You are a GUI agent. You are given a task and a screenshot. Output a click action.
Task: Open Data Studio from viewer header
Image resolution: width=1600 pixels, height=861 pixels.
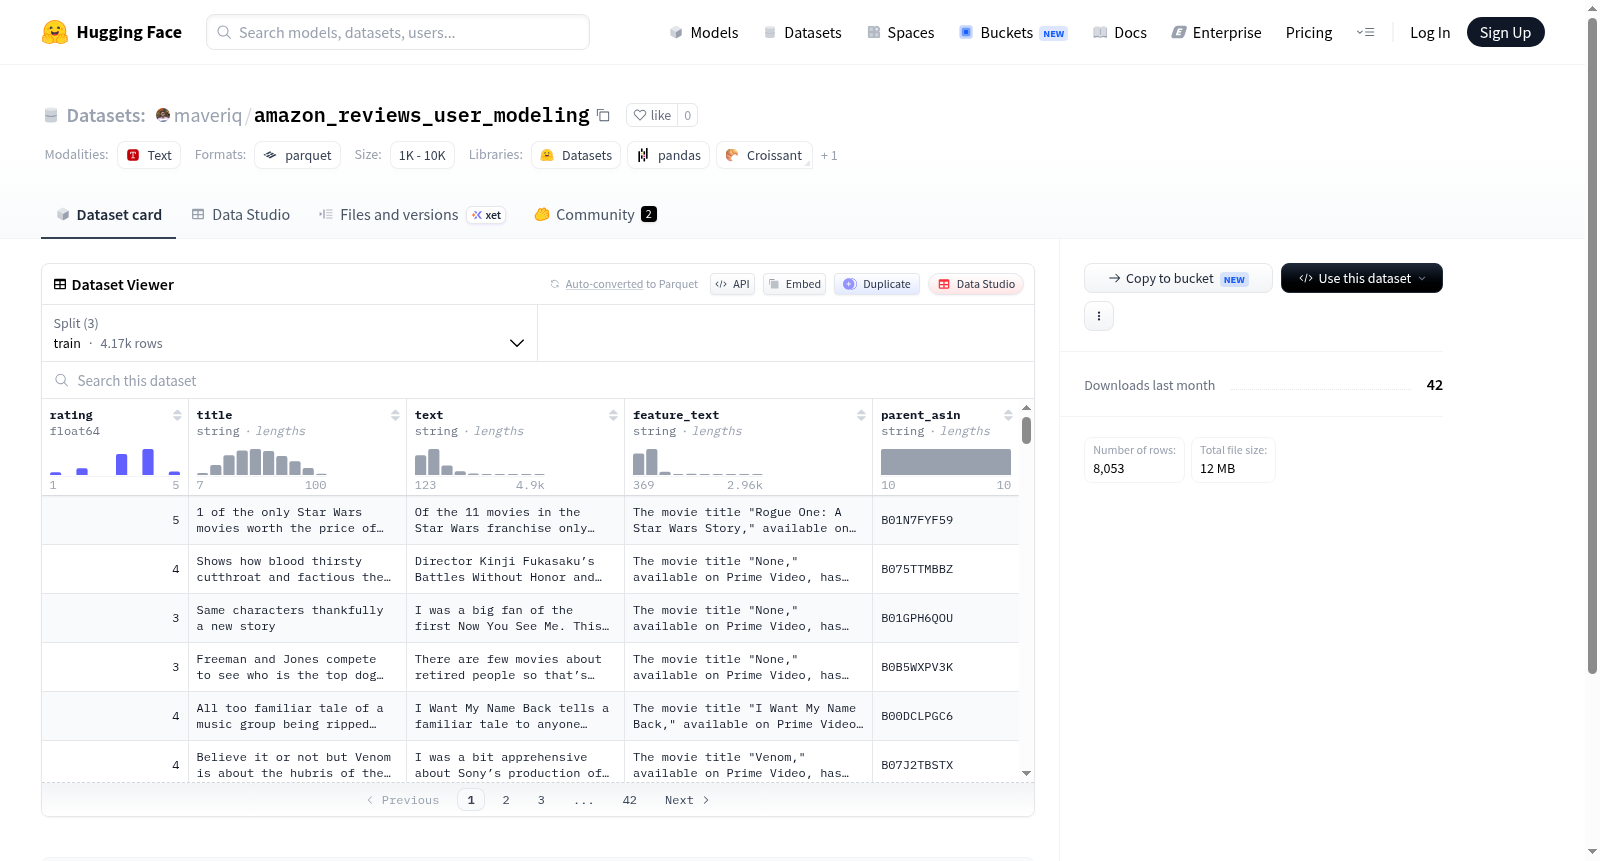tap(976, 284)
